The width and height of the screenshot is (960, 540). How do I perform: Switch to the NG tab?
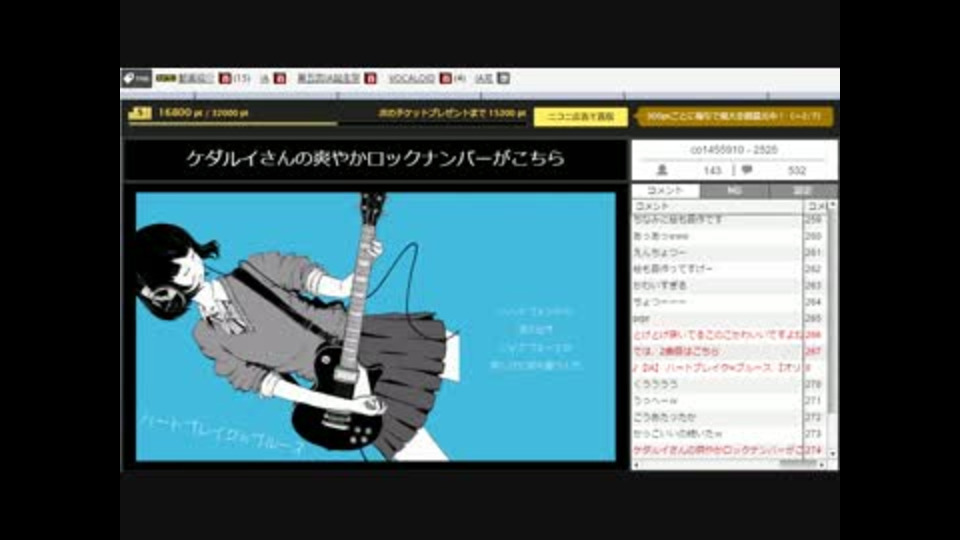(x=734, y=190)
